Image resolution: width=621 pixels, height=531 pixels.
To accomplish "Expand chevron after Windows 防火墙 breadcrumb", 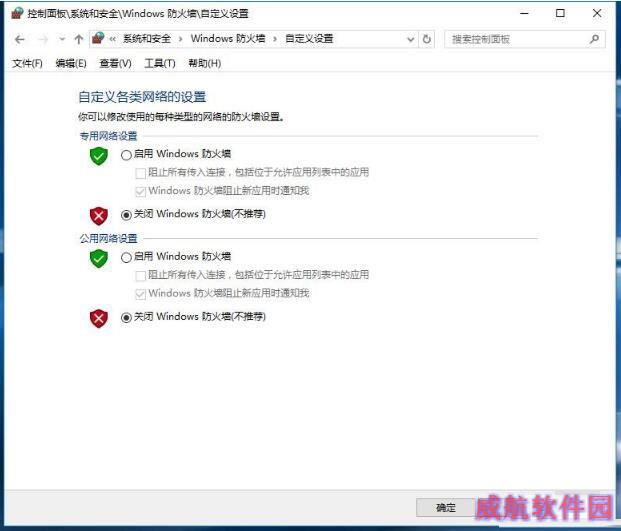I will point(275,39).
